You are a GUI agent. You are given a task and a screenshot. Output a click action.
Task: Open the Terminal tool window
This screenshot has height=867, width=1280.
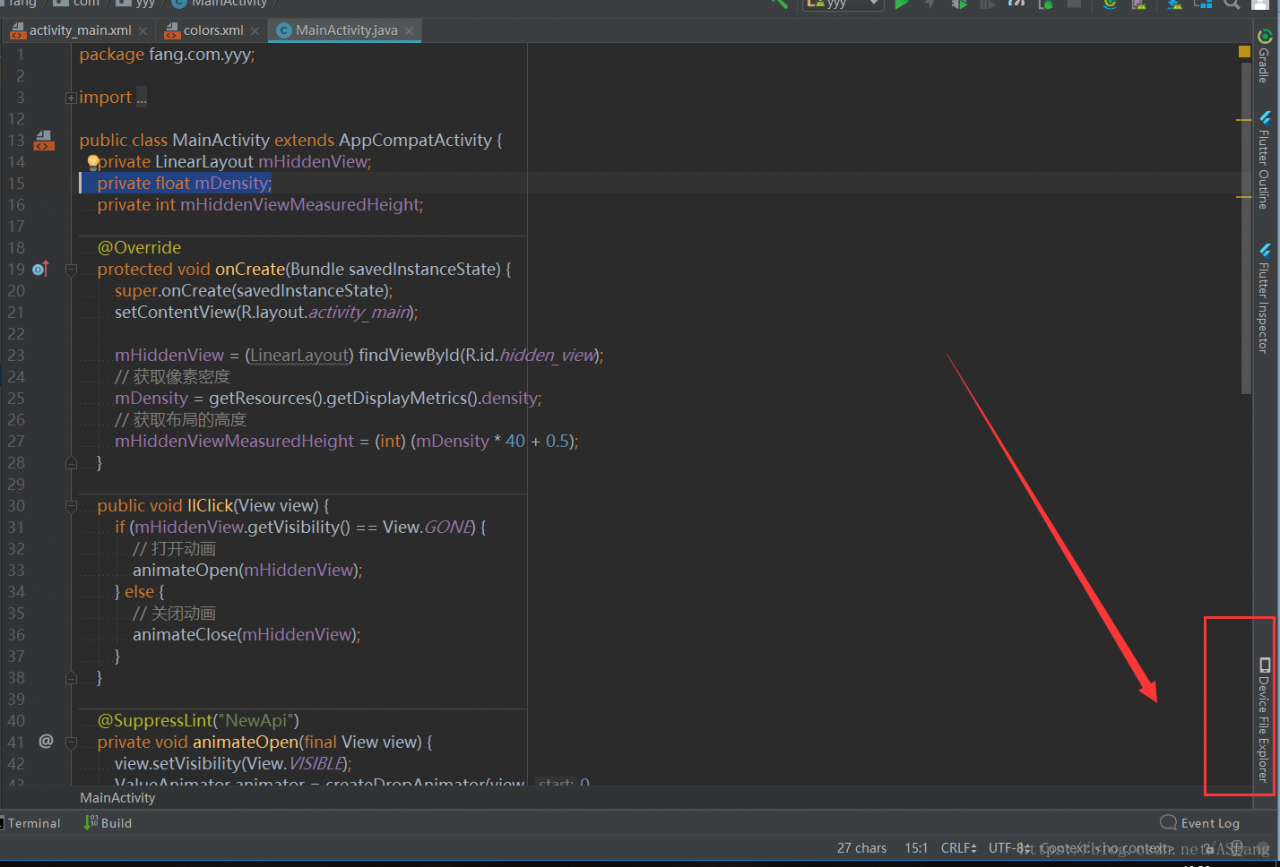[x=30, y=823]
